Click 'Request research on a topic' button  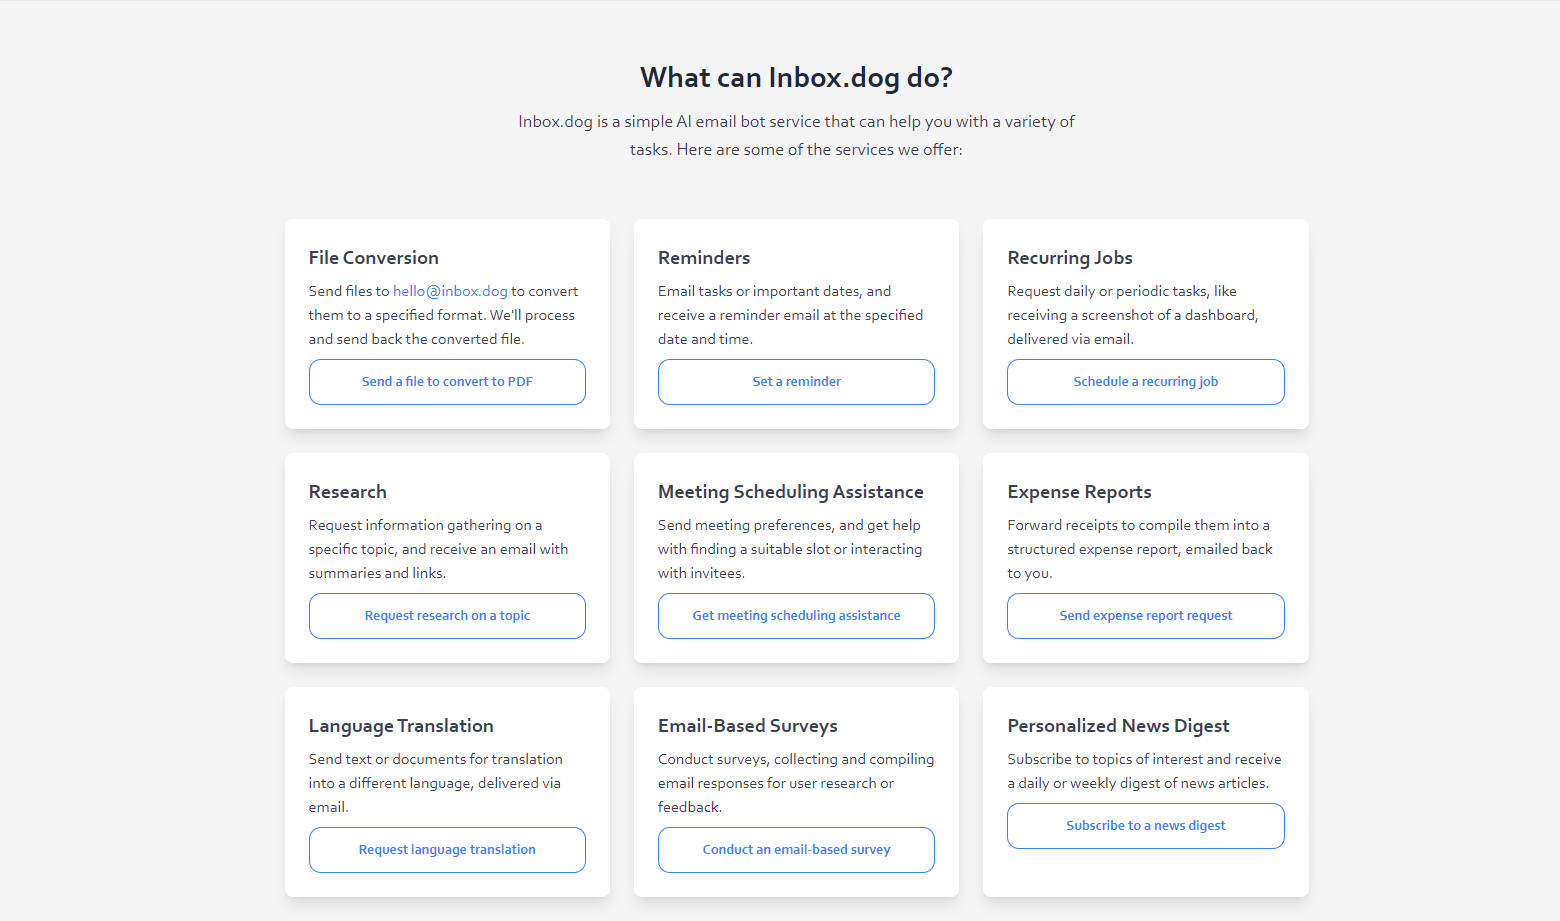tap(447, 616)
